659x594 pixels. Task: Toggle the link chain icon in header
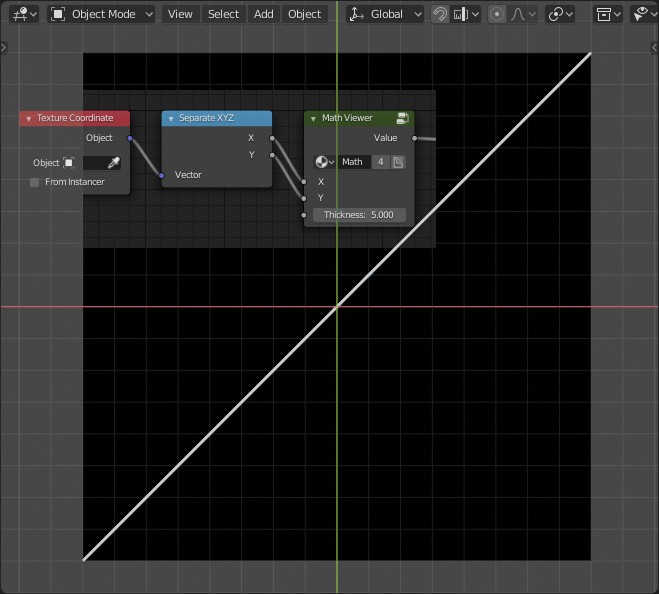pyautogui.click(x=558, y=14)
